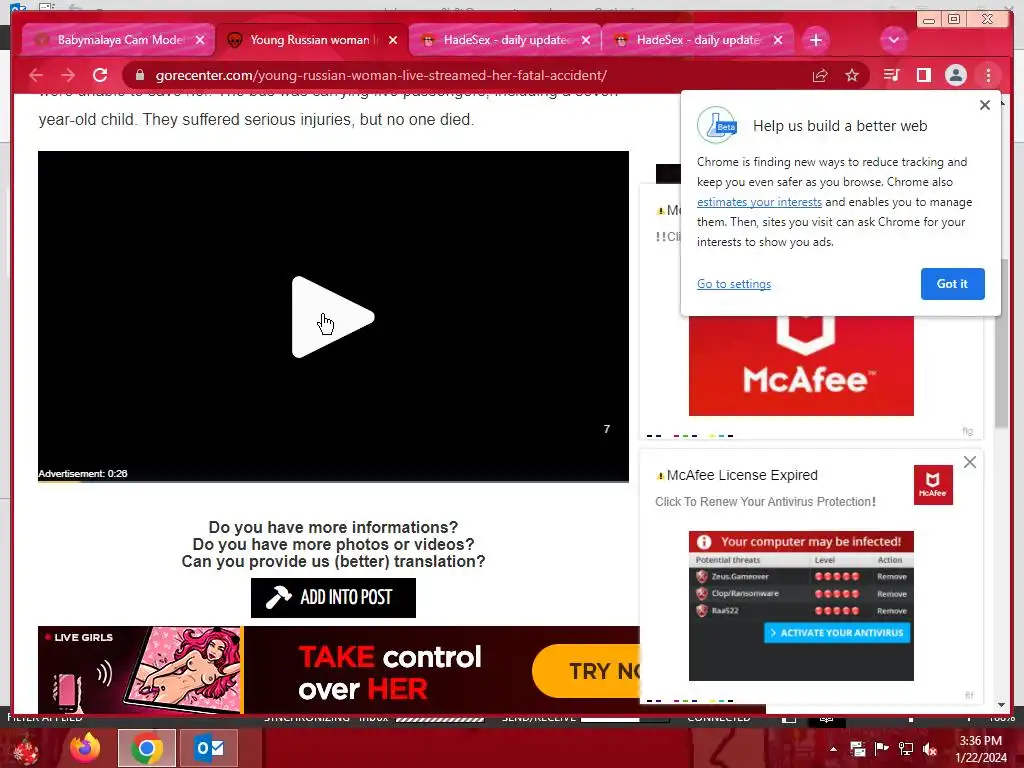Image resolution: width=1024 pixels, height=768 pixels.
Task: Select the Young Russian woman tab
Action: pyautogui.click(x=312, y=40)
